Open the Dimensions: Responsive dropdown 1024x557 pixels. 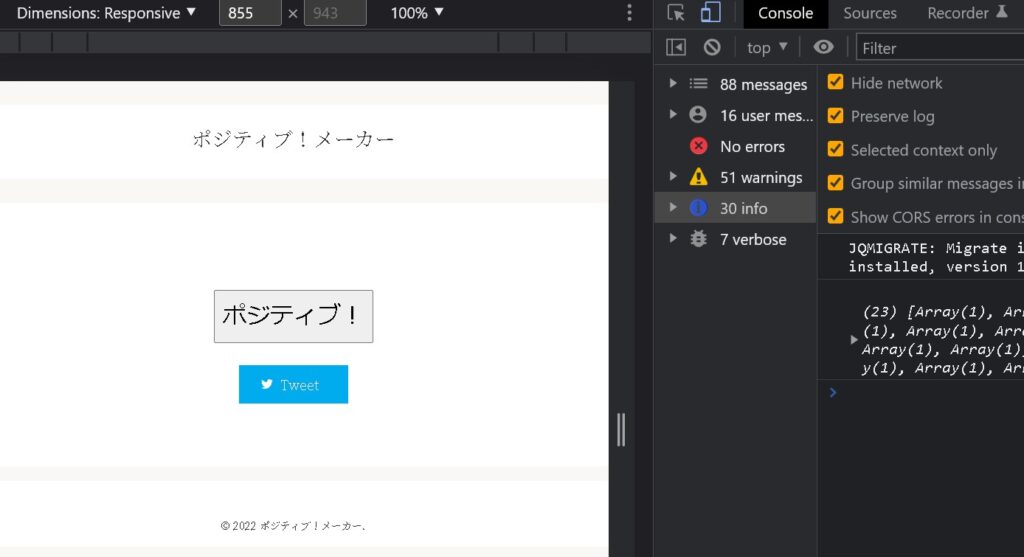(106, 13)
